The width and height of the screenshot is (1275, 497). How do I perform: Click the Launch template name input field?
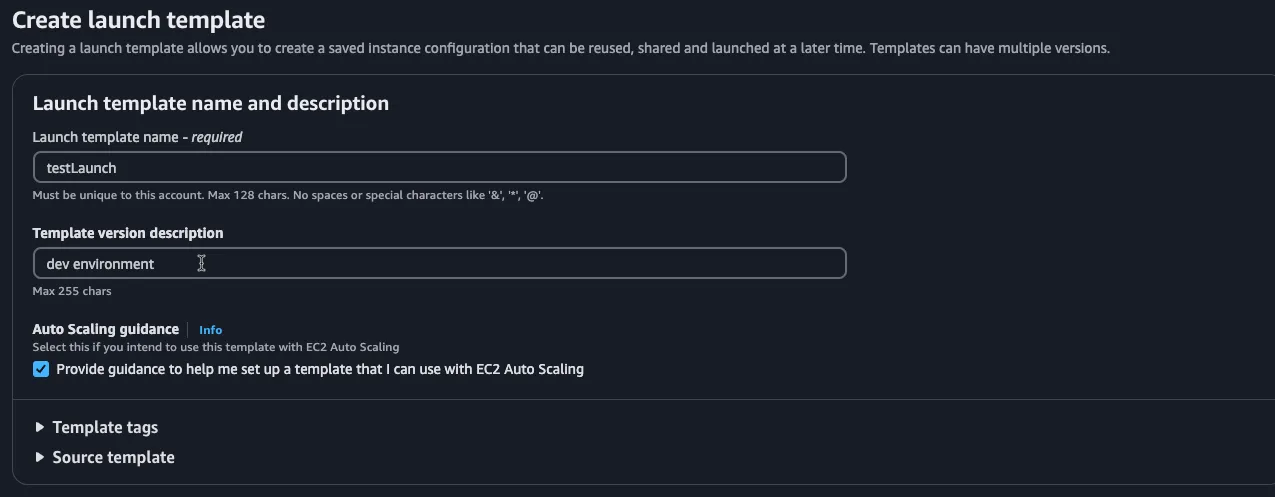[440, 167]
